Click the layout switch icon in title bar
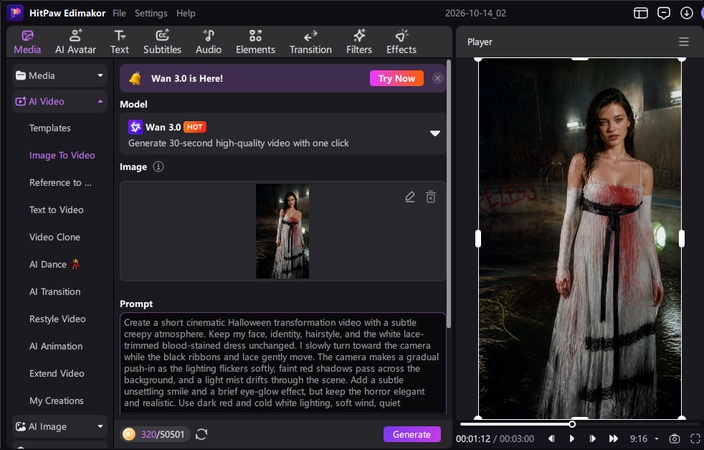The width and height of the screenshot is (704, 450). tap(641, 13)
